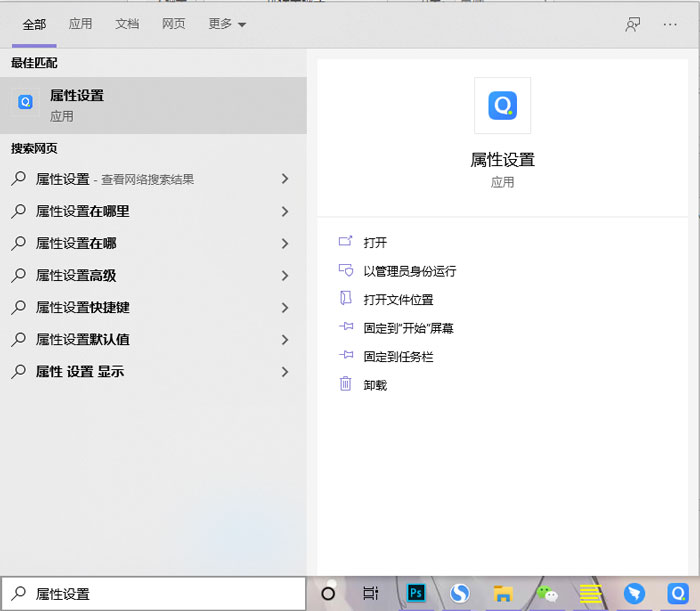Select the 属性设置 best match result
The image size is (700, 611).
click(x=153, y=105)
